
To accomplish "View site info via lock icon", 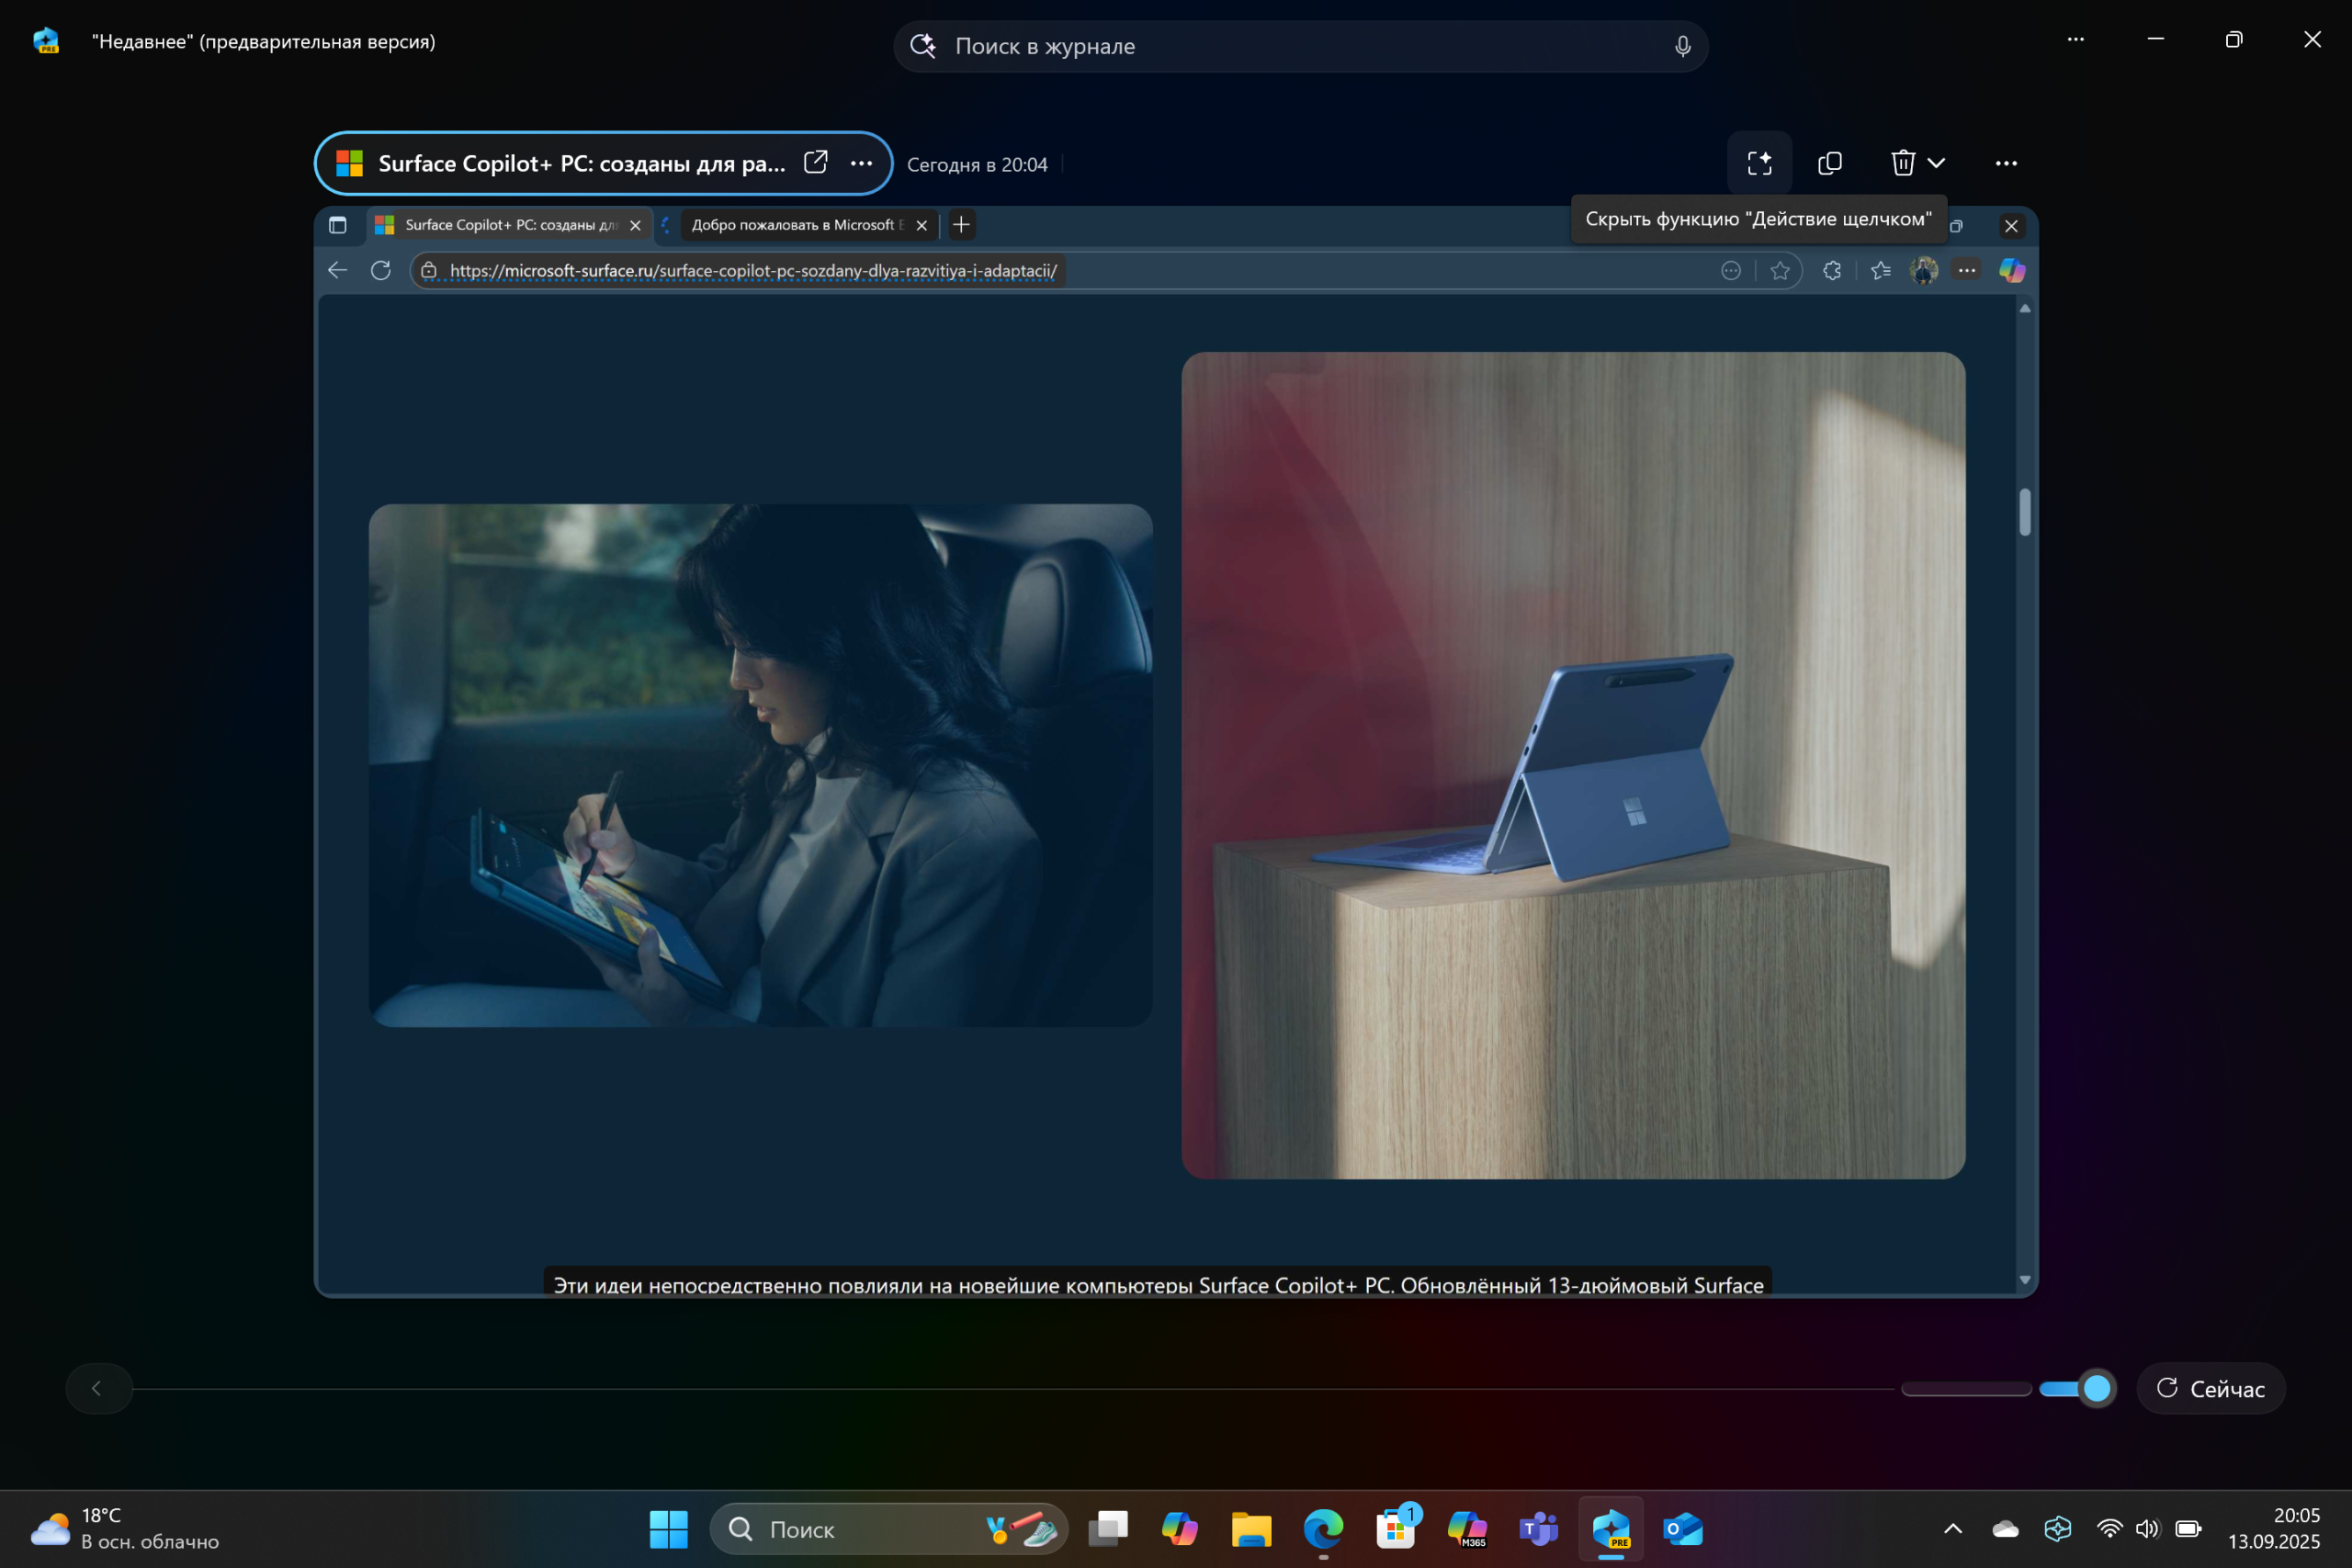I will point(429,270).
